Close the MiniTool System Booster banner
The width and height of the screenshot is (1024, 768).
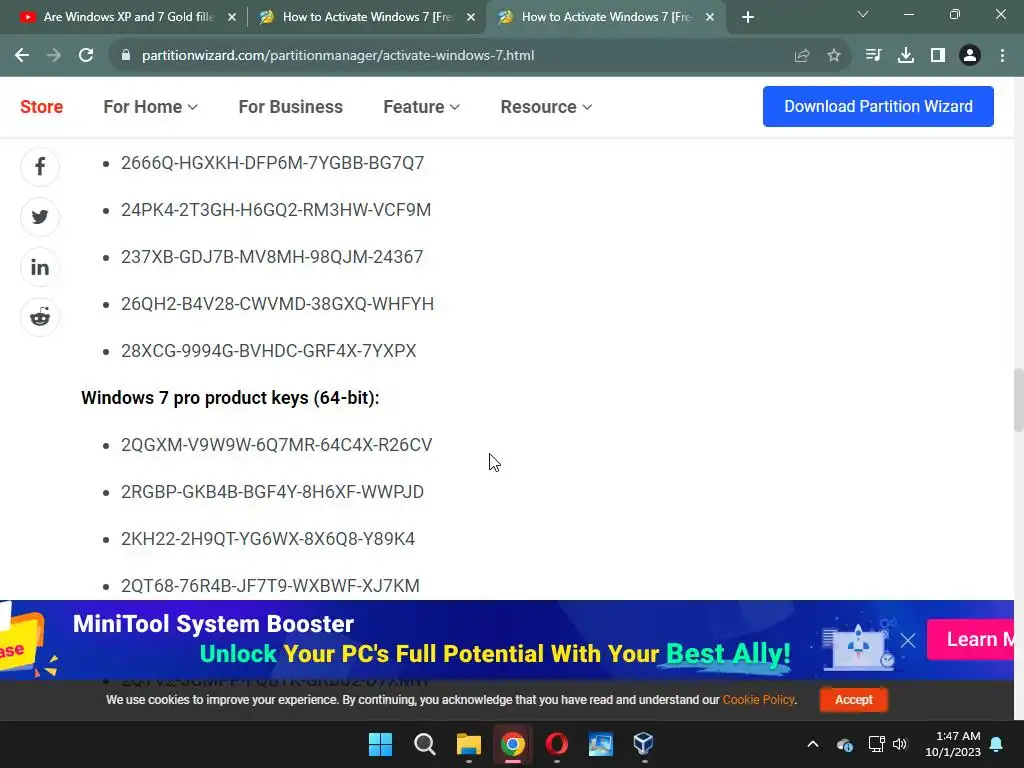(908, 640)
